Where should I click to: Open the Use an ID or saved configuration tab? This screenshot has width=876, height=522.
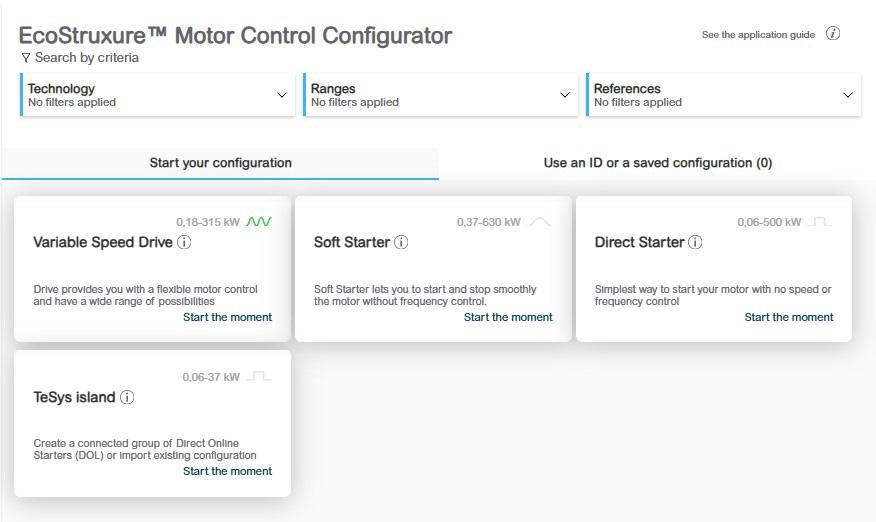(x=657, y=163)
